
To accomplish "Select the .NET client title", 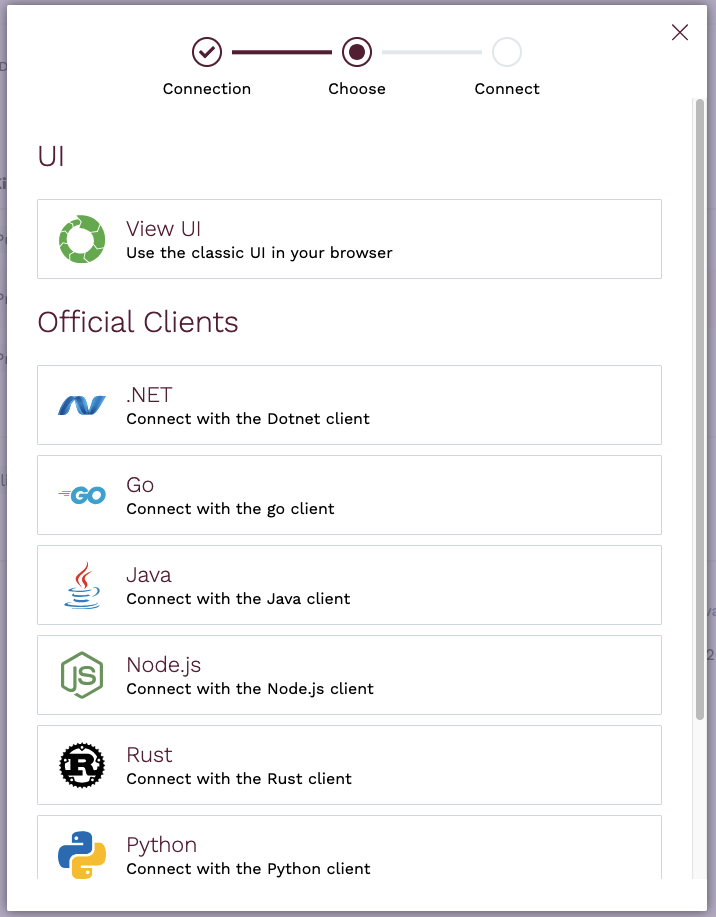I will coord(149,395).
